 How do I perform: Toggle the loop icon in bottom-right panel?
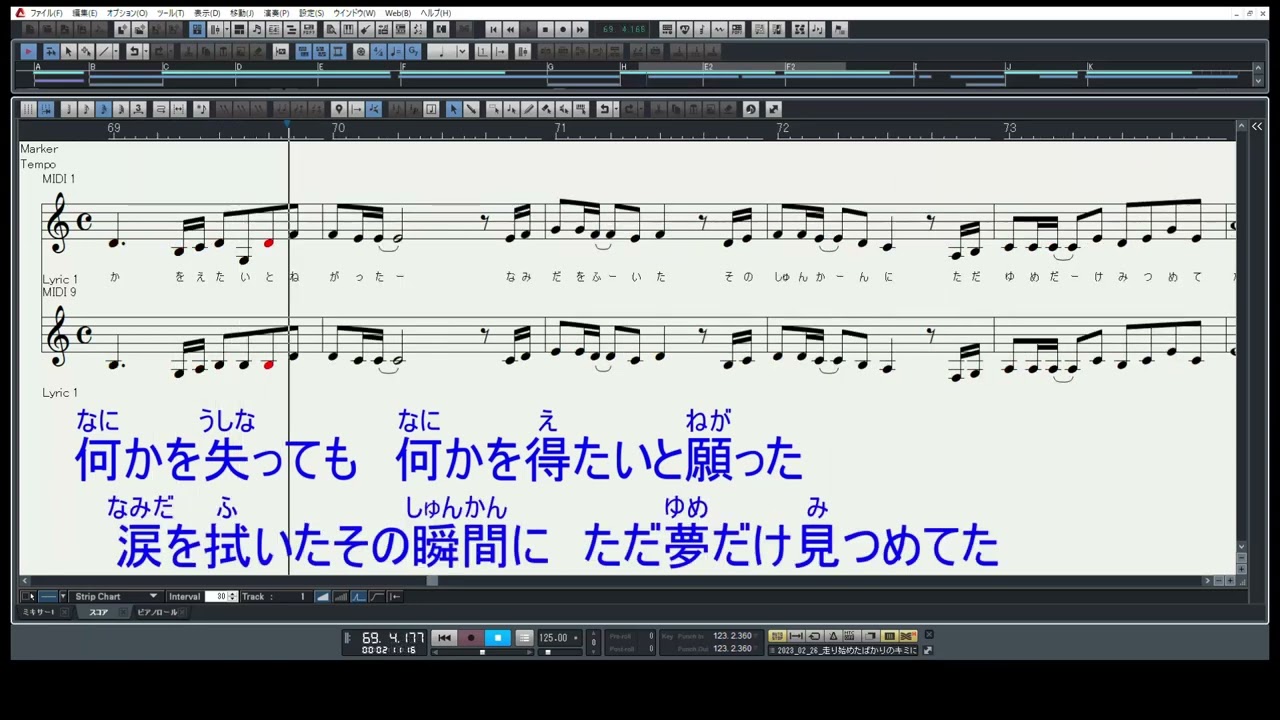(x=816, y=636)
